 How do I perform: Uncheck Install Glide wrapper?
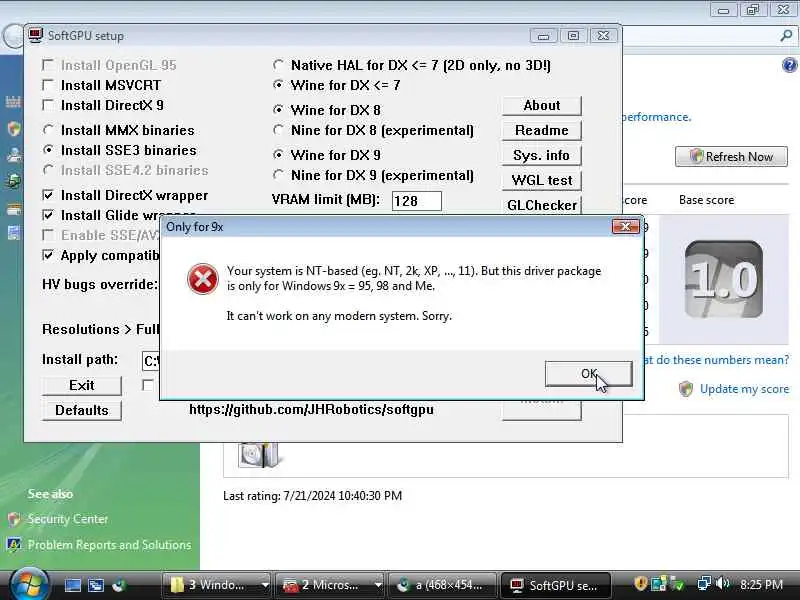pos(48,215)
